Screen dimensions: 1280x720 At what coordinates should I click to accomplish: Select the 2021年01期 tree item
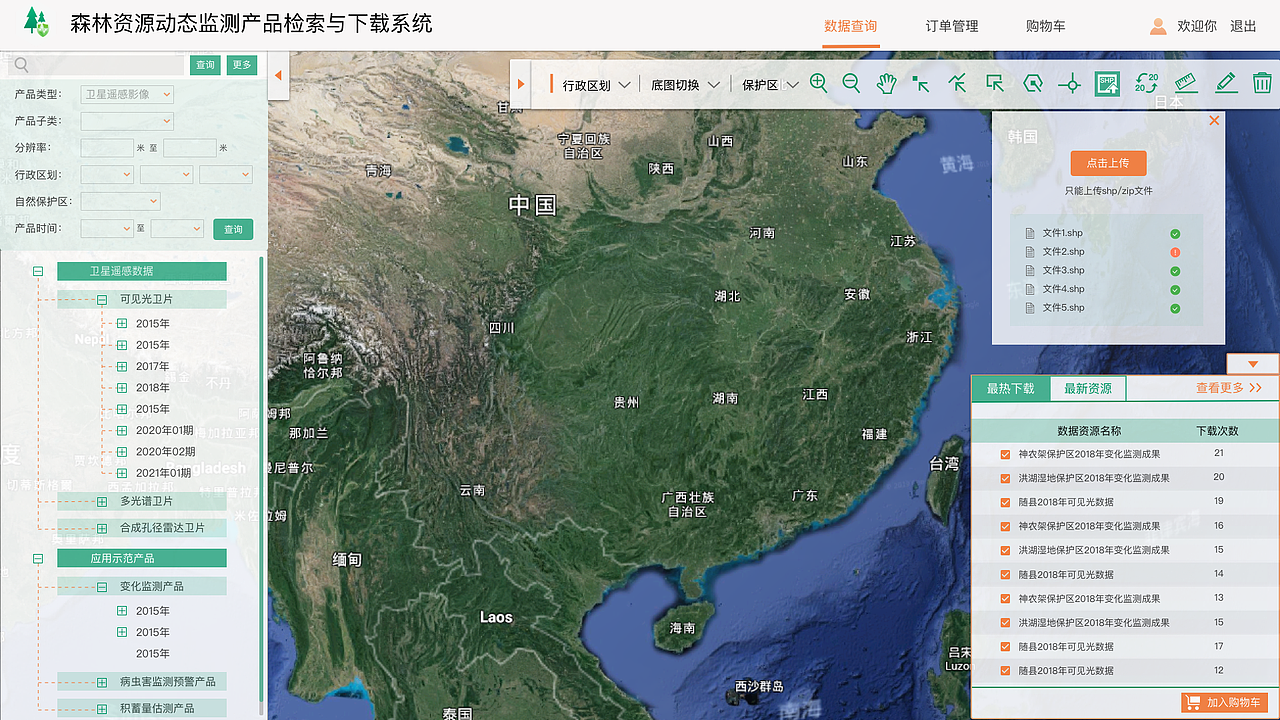163,473
